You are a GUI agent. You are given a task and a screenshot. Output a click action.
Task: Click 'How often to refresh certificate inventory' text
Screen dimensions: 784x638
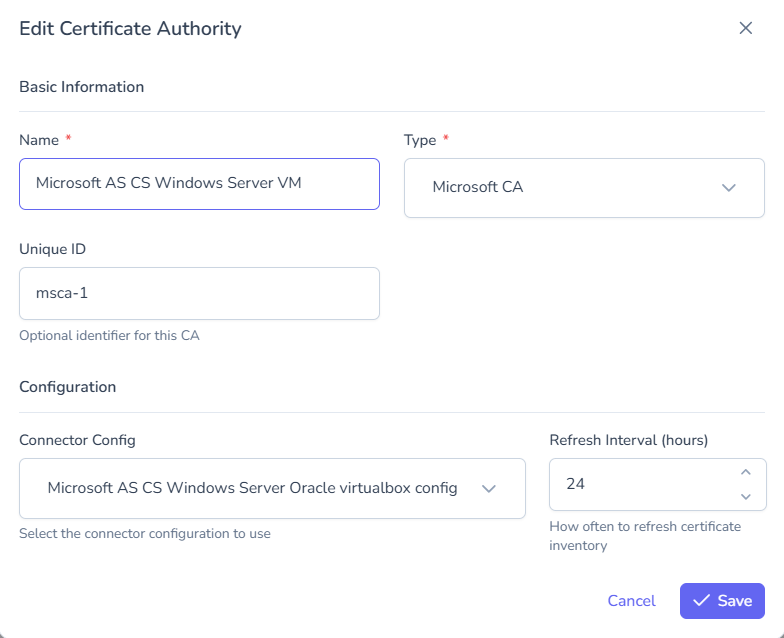(x=645, y=536)
